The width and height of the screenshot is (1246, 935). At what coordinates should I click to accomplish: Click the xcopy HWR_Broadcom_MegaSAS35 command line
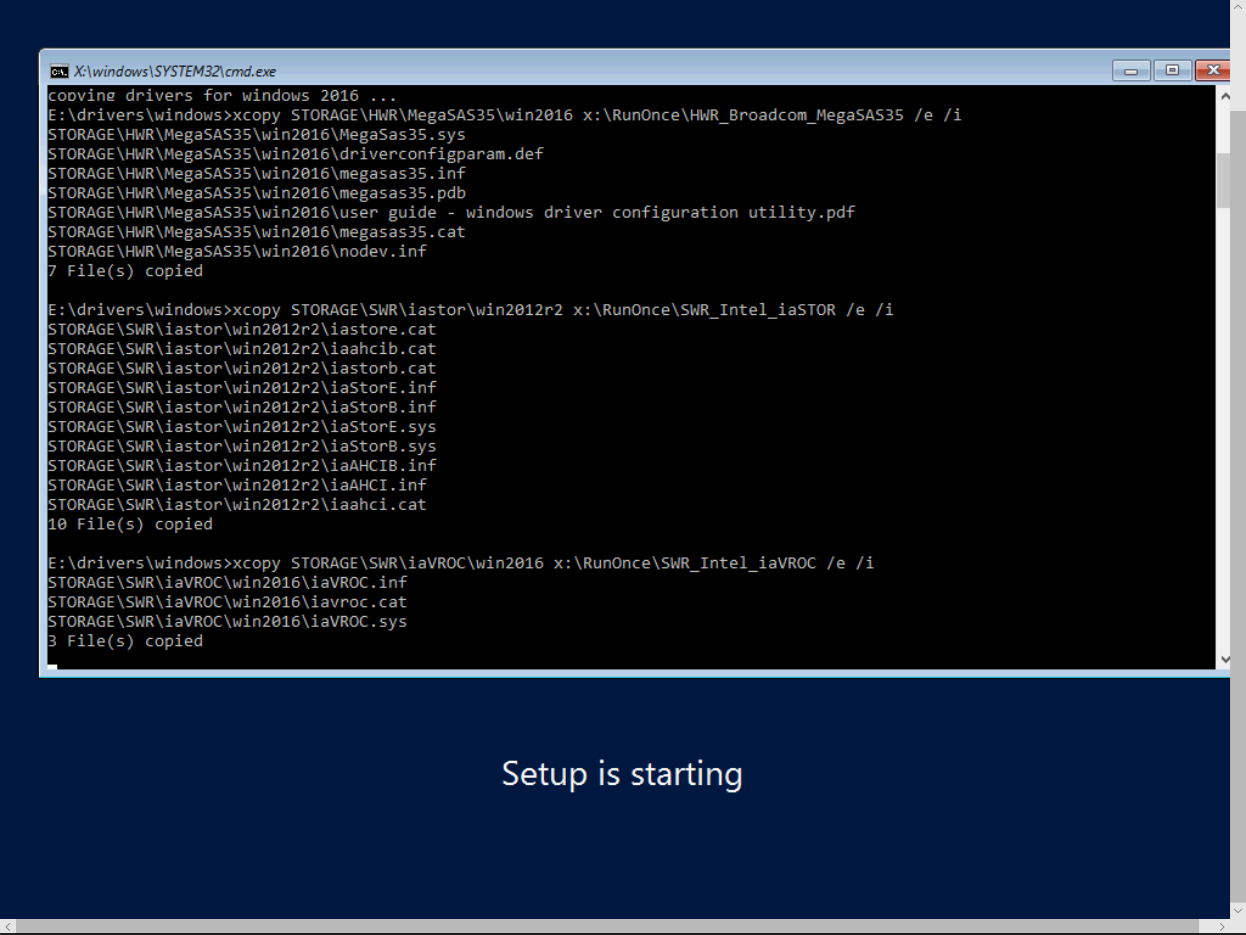[x=504, y=115]
